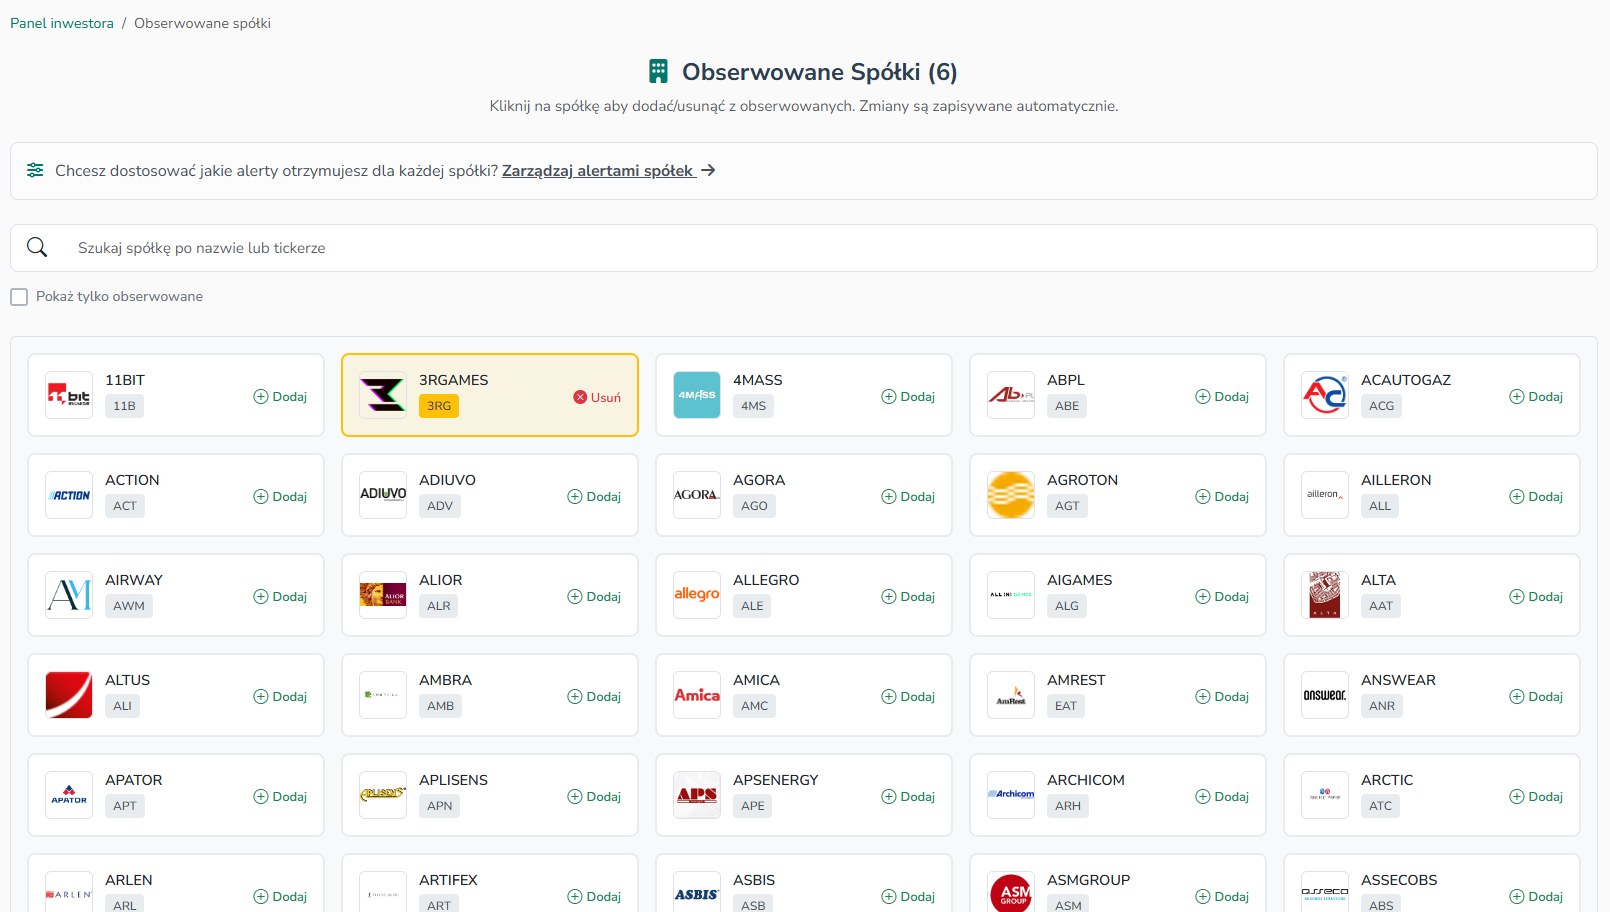Add AIGAMES via its Dodaj button
The height and width of the screenshot is (912, 1610).
click(1222, 596)
